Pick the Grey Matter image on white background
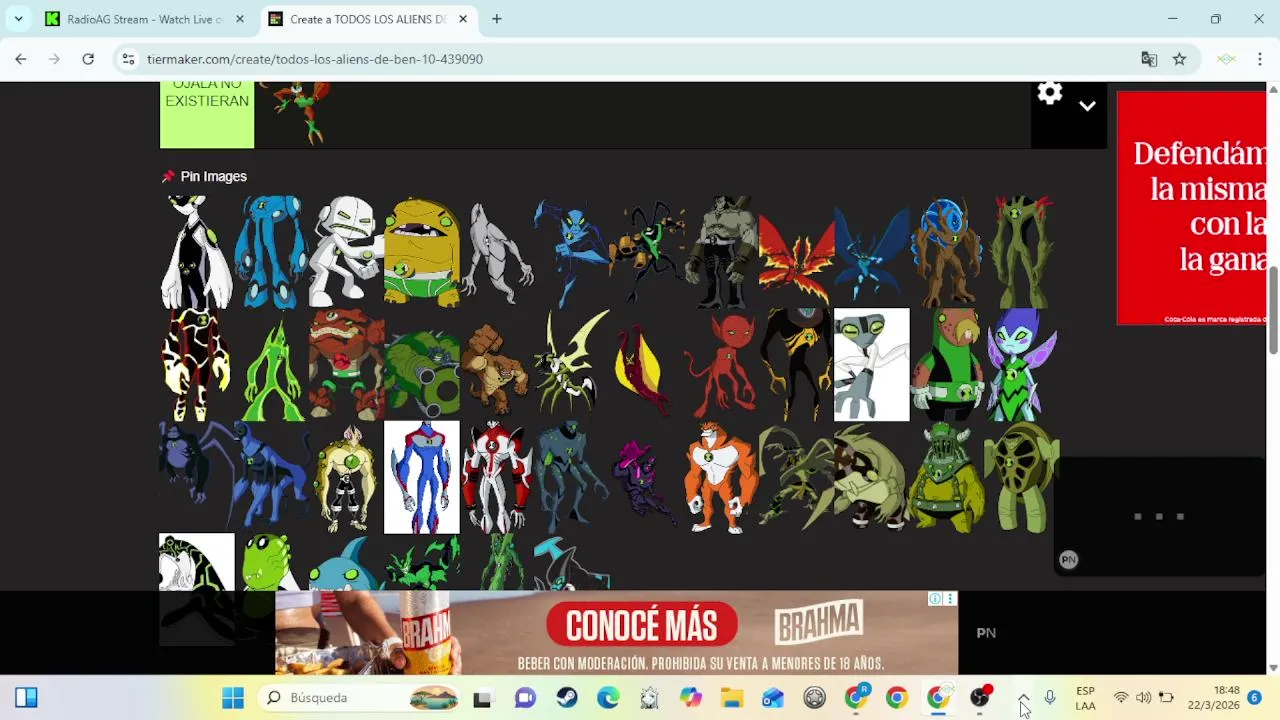Screen dimensions: 1280x720 click(872, 364)
